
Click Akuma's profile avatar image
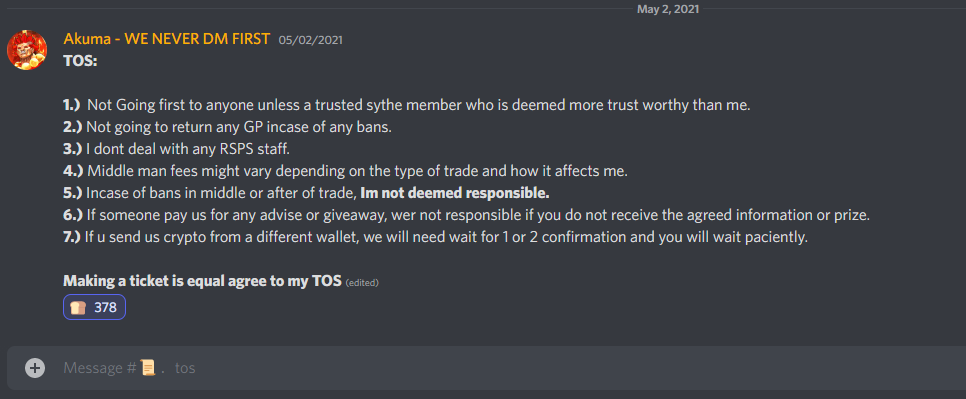click(26, 50)
